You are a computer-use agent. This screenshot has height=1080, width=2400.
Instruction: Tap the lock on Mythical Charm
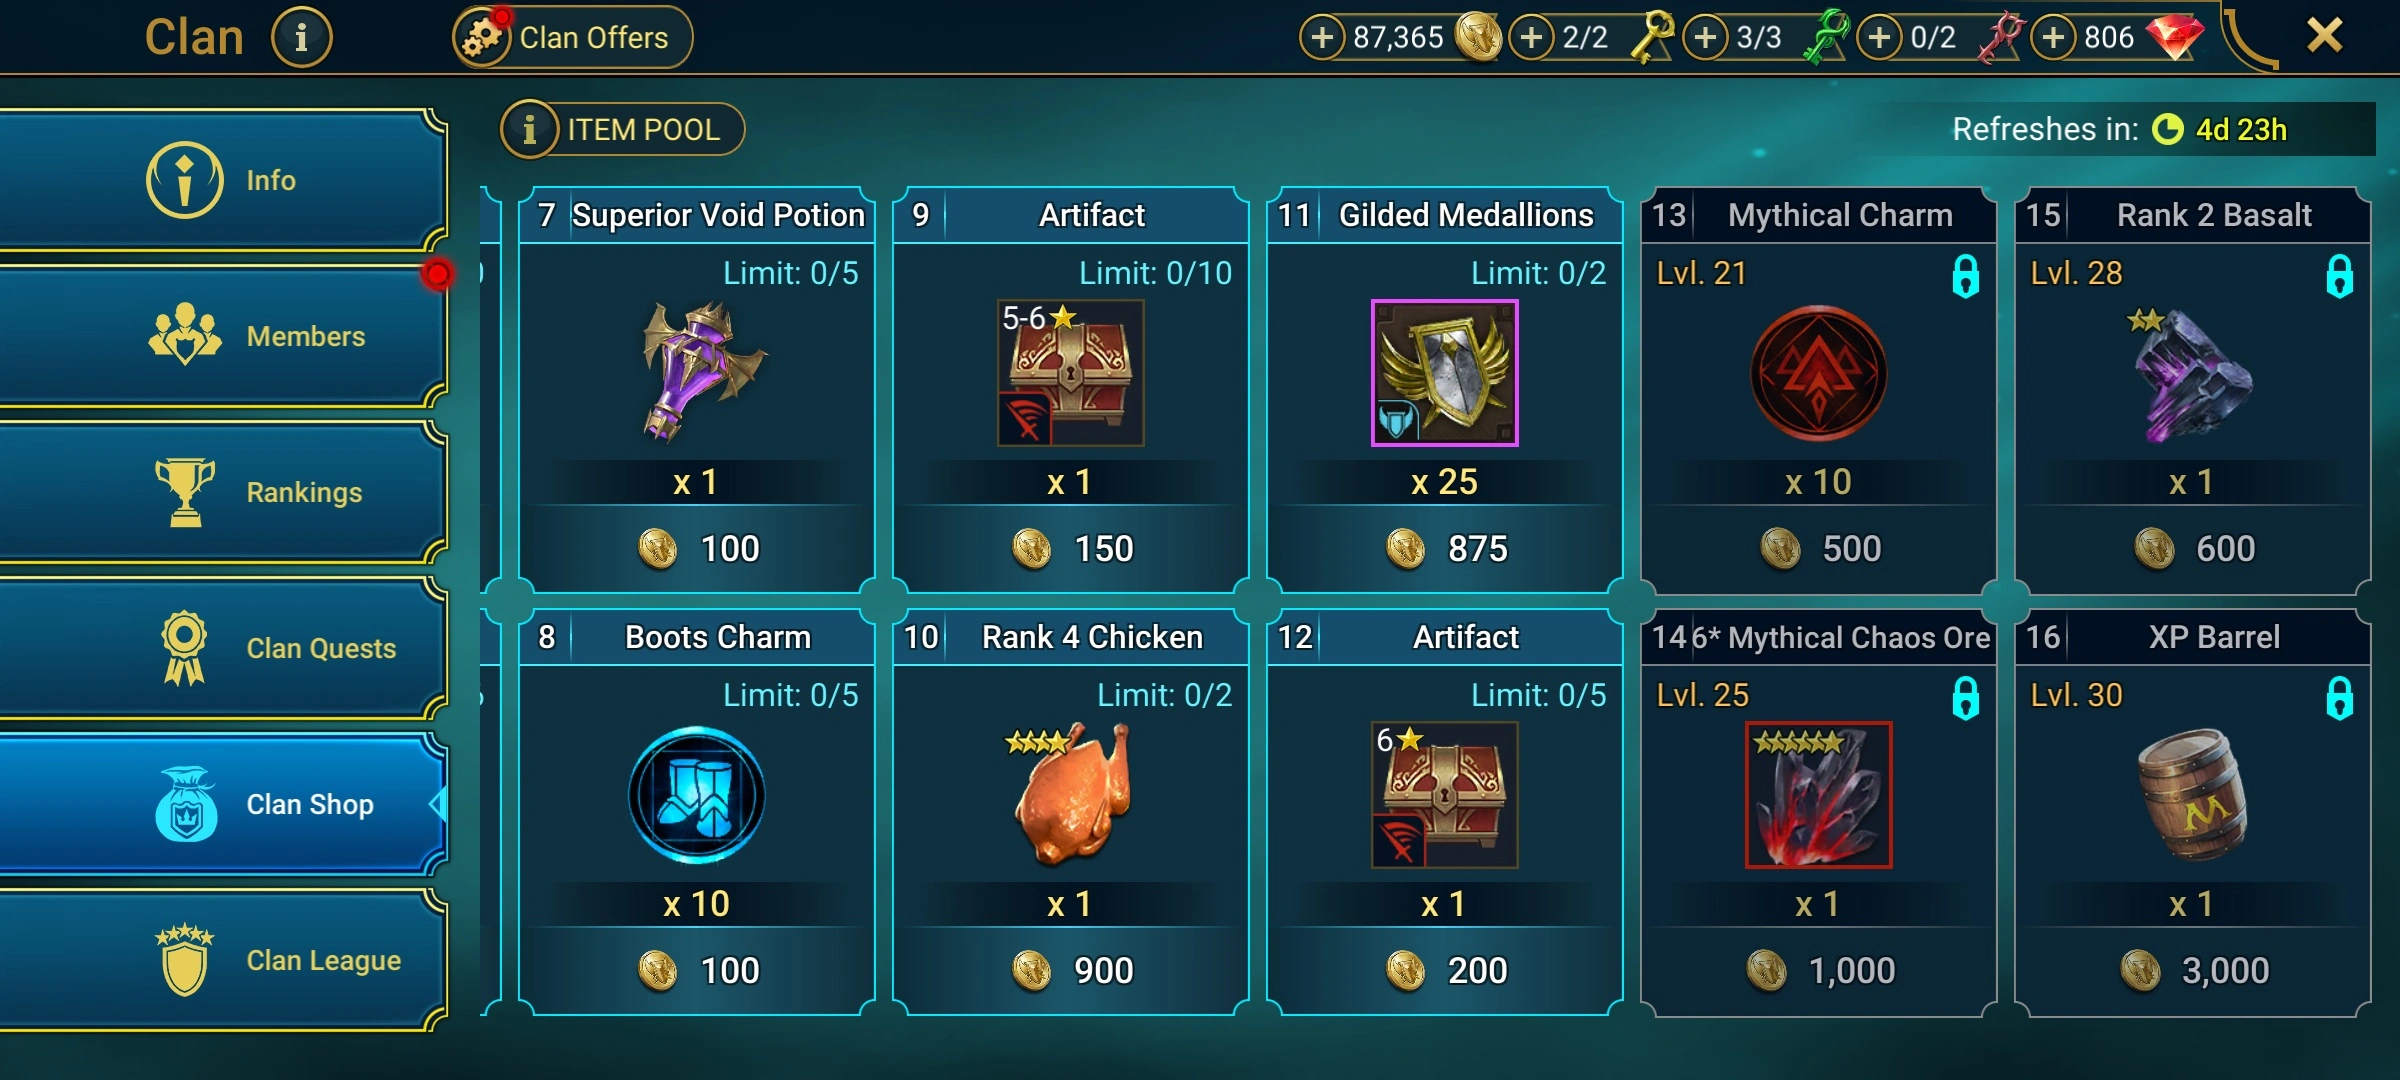1965,276
